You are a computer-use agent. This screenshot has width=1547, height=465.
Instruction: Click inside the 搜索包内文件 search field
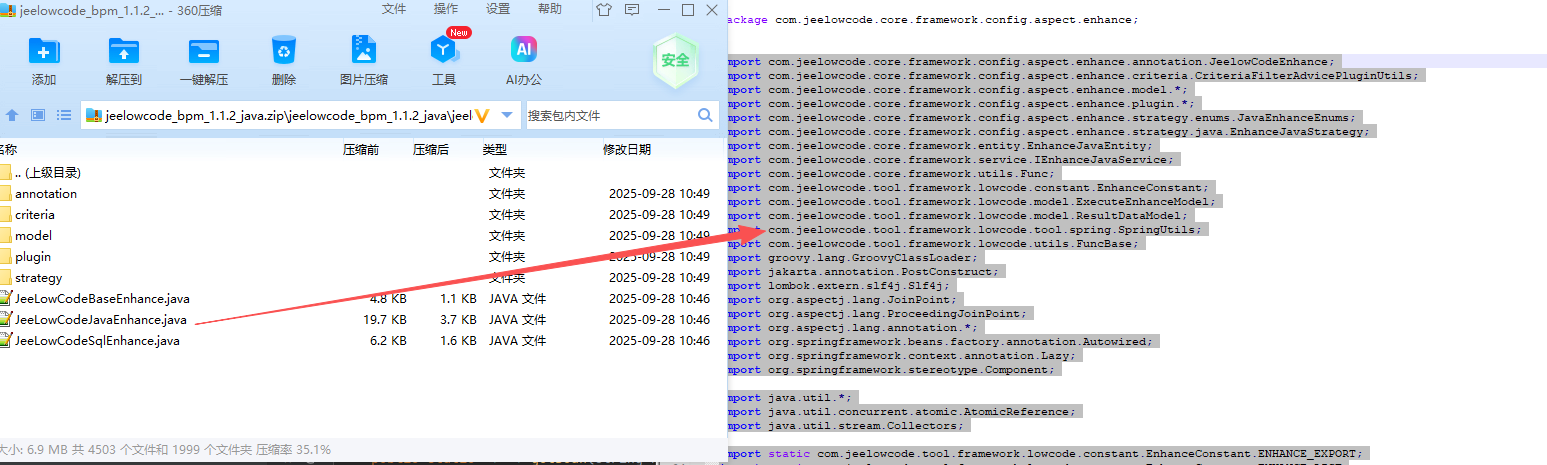tap(608, 115)
